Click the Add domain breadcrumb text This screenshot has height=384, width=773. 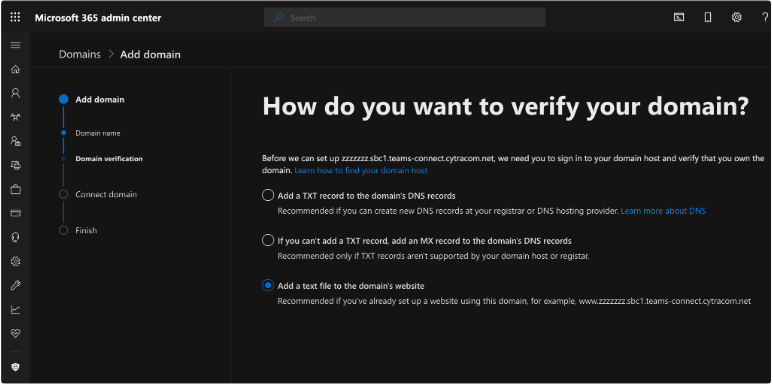[x=150, y=54]
